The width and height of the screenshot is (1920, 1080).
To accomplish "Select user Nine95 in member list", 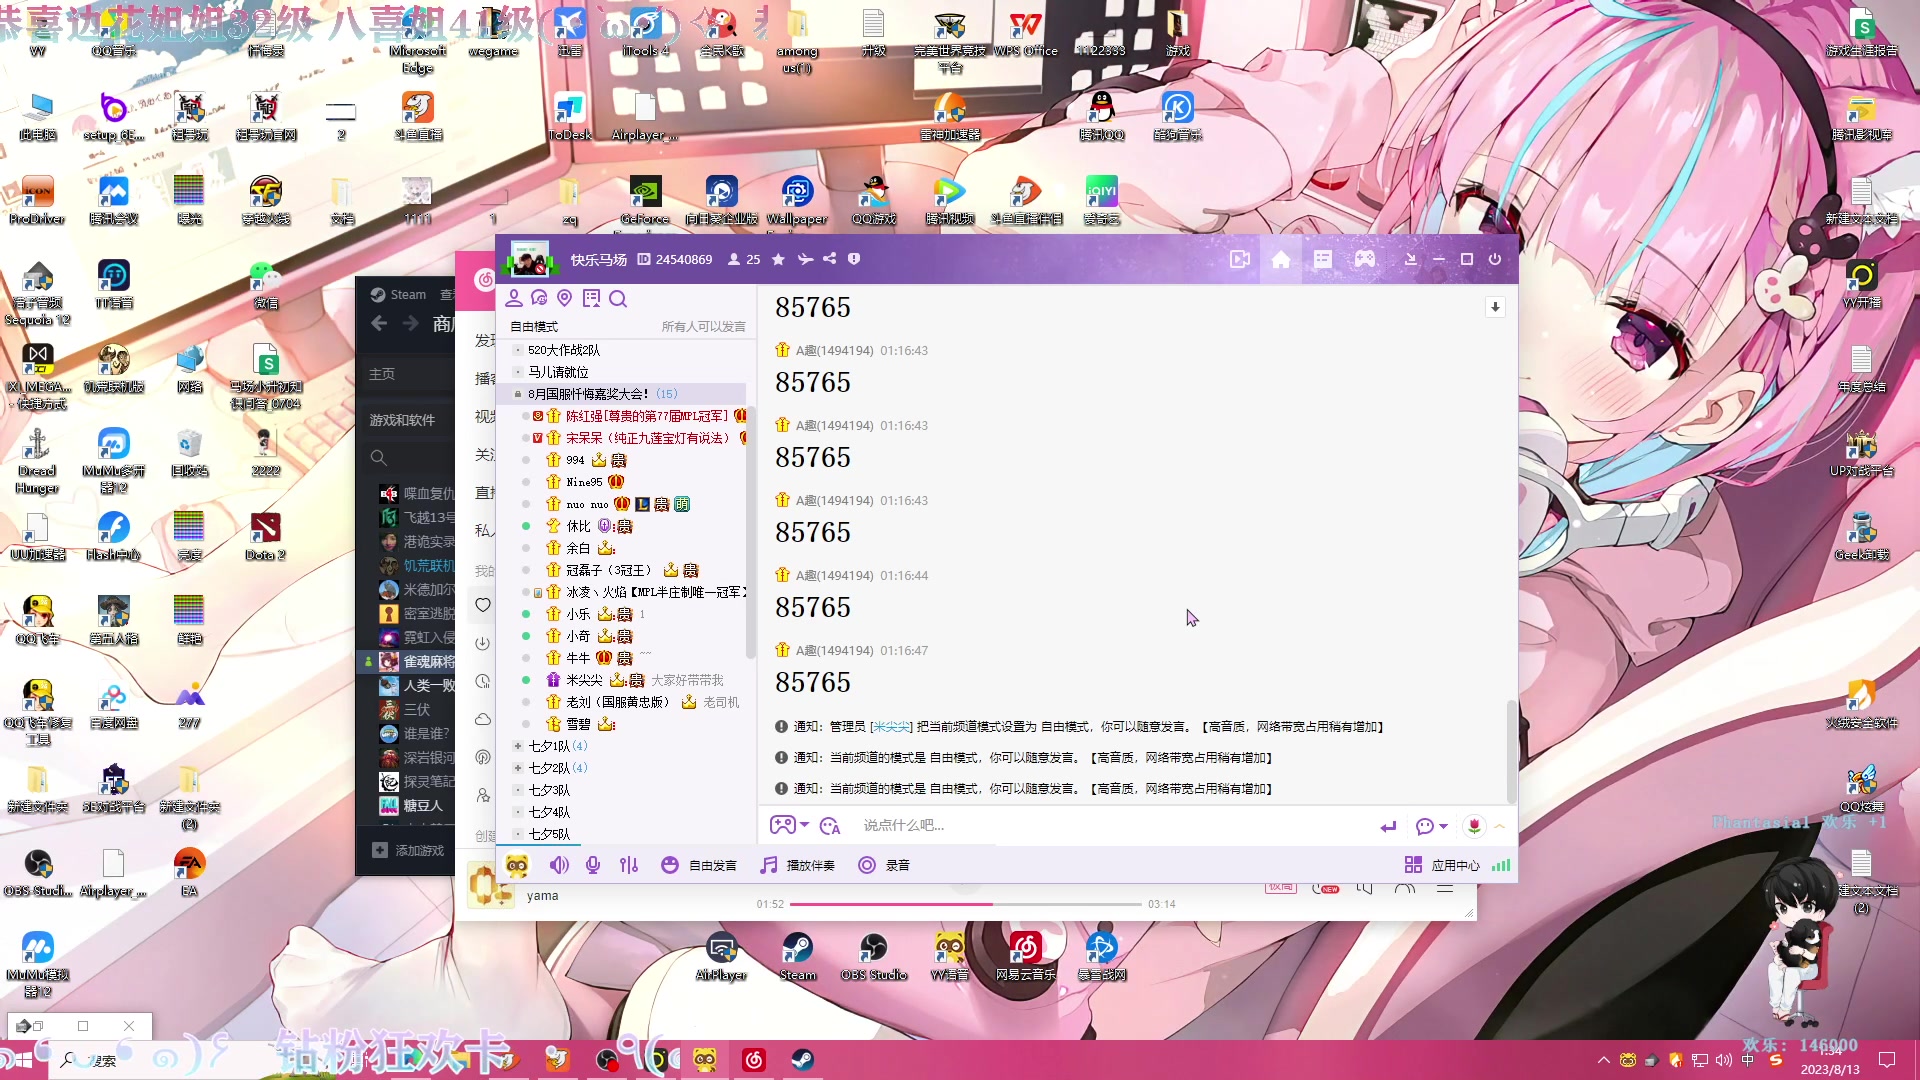I will [x=584, y=482].
